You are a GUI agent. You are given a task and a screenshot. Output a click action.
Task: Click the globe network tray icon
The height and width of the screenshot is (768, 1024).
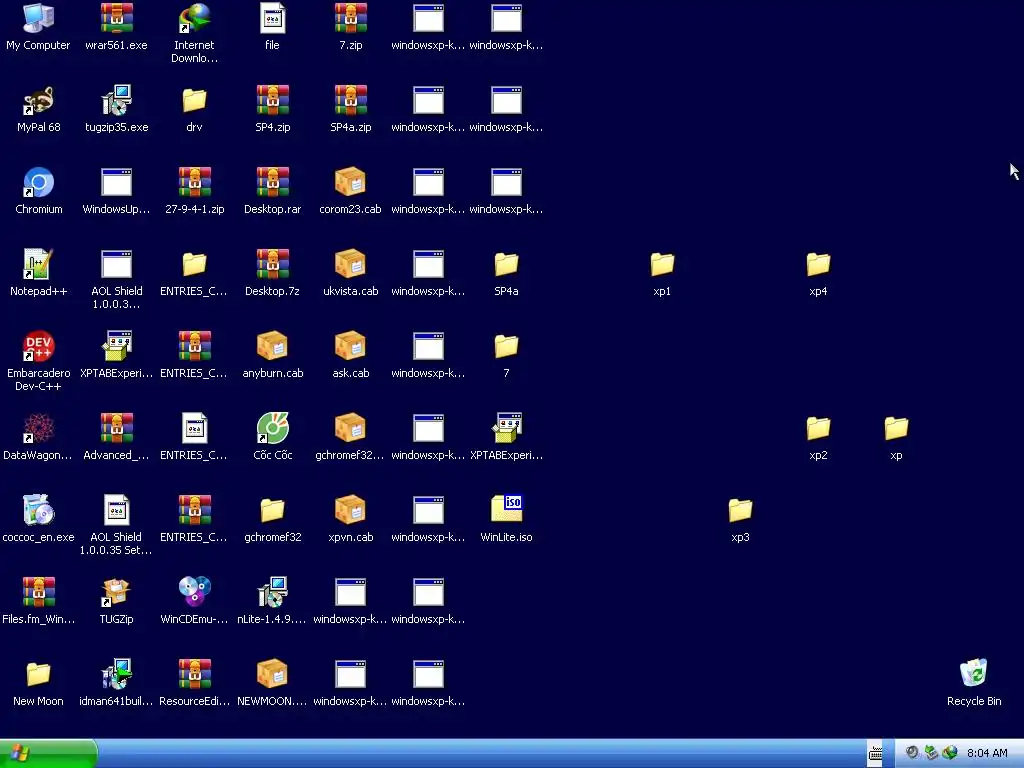tap(950, 753)
